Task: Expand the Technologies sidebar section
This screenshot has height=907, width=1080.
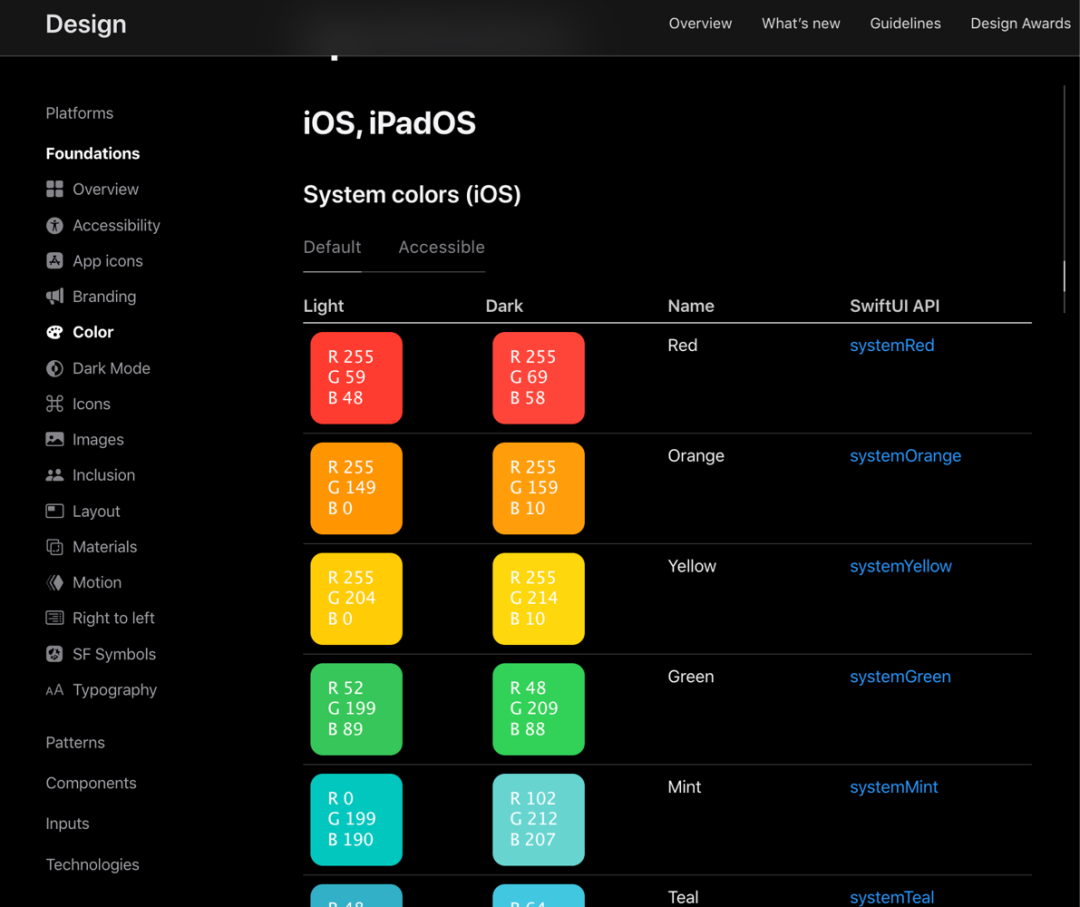Action: click(x=92, y=864)
